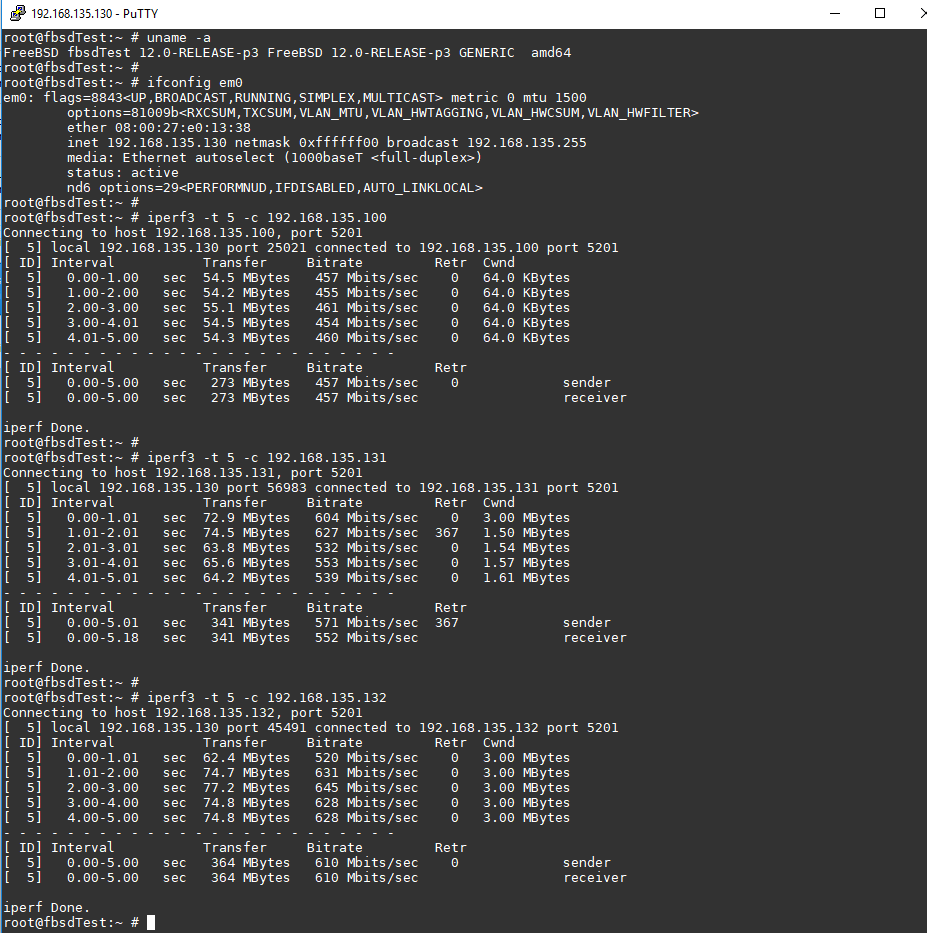The width and height of the screenshot is (927, 933).
Task: Click the "ifconfig em0" command text
Action: pyautogui.click(x=194, y=82)
